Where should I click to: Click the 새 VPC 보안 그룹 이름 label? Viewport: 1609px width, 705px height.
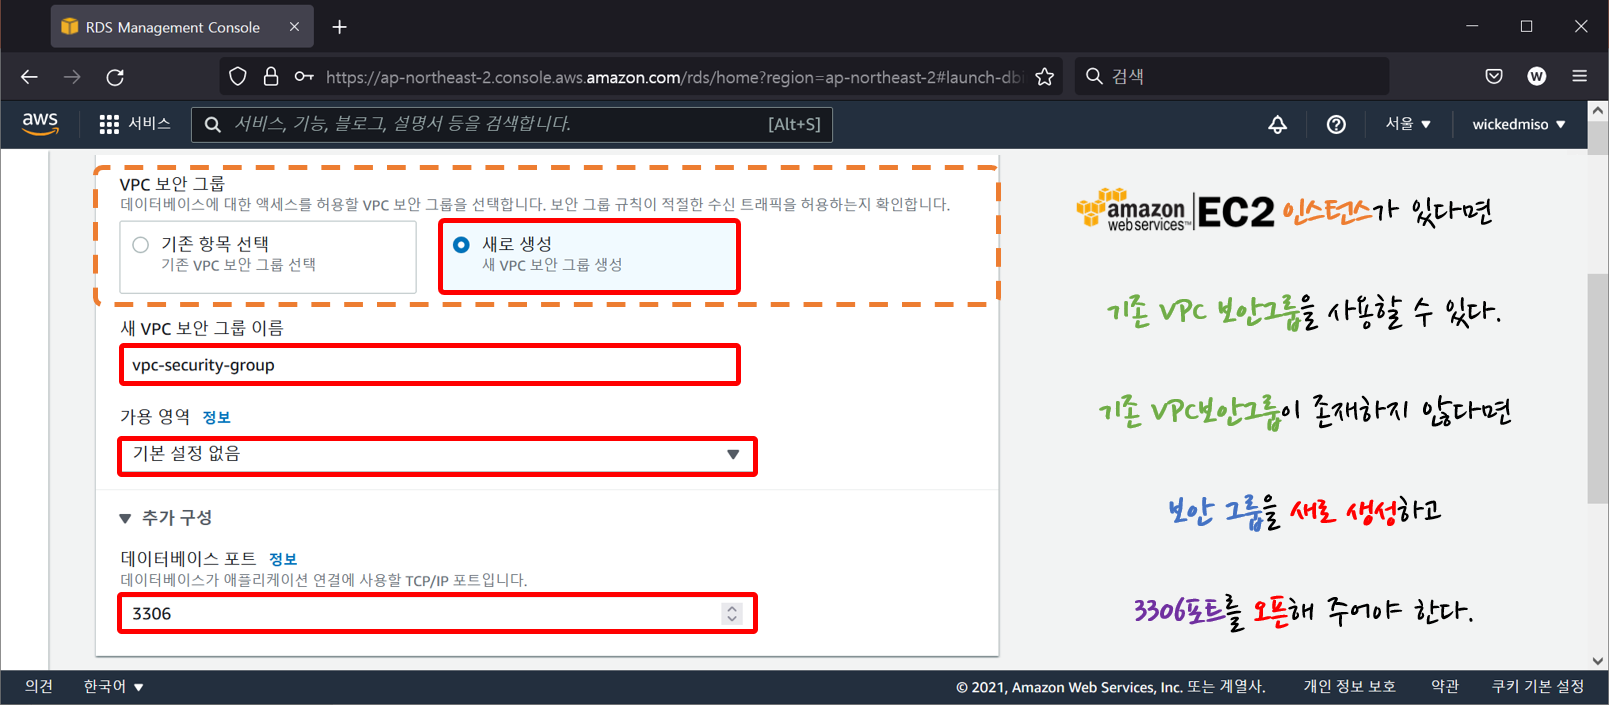(202, 328)
